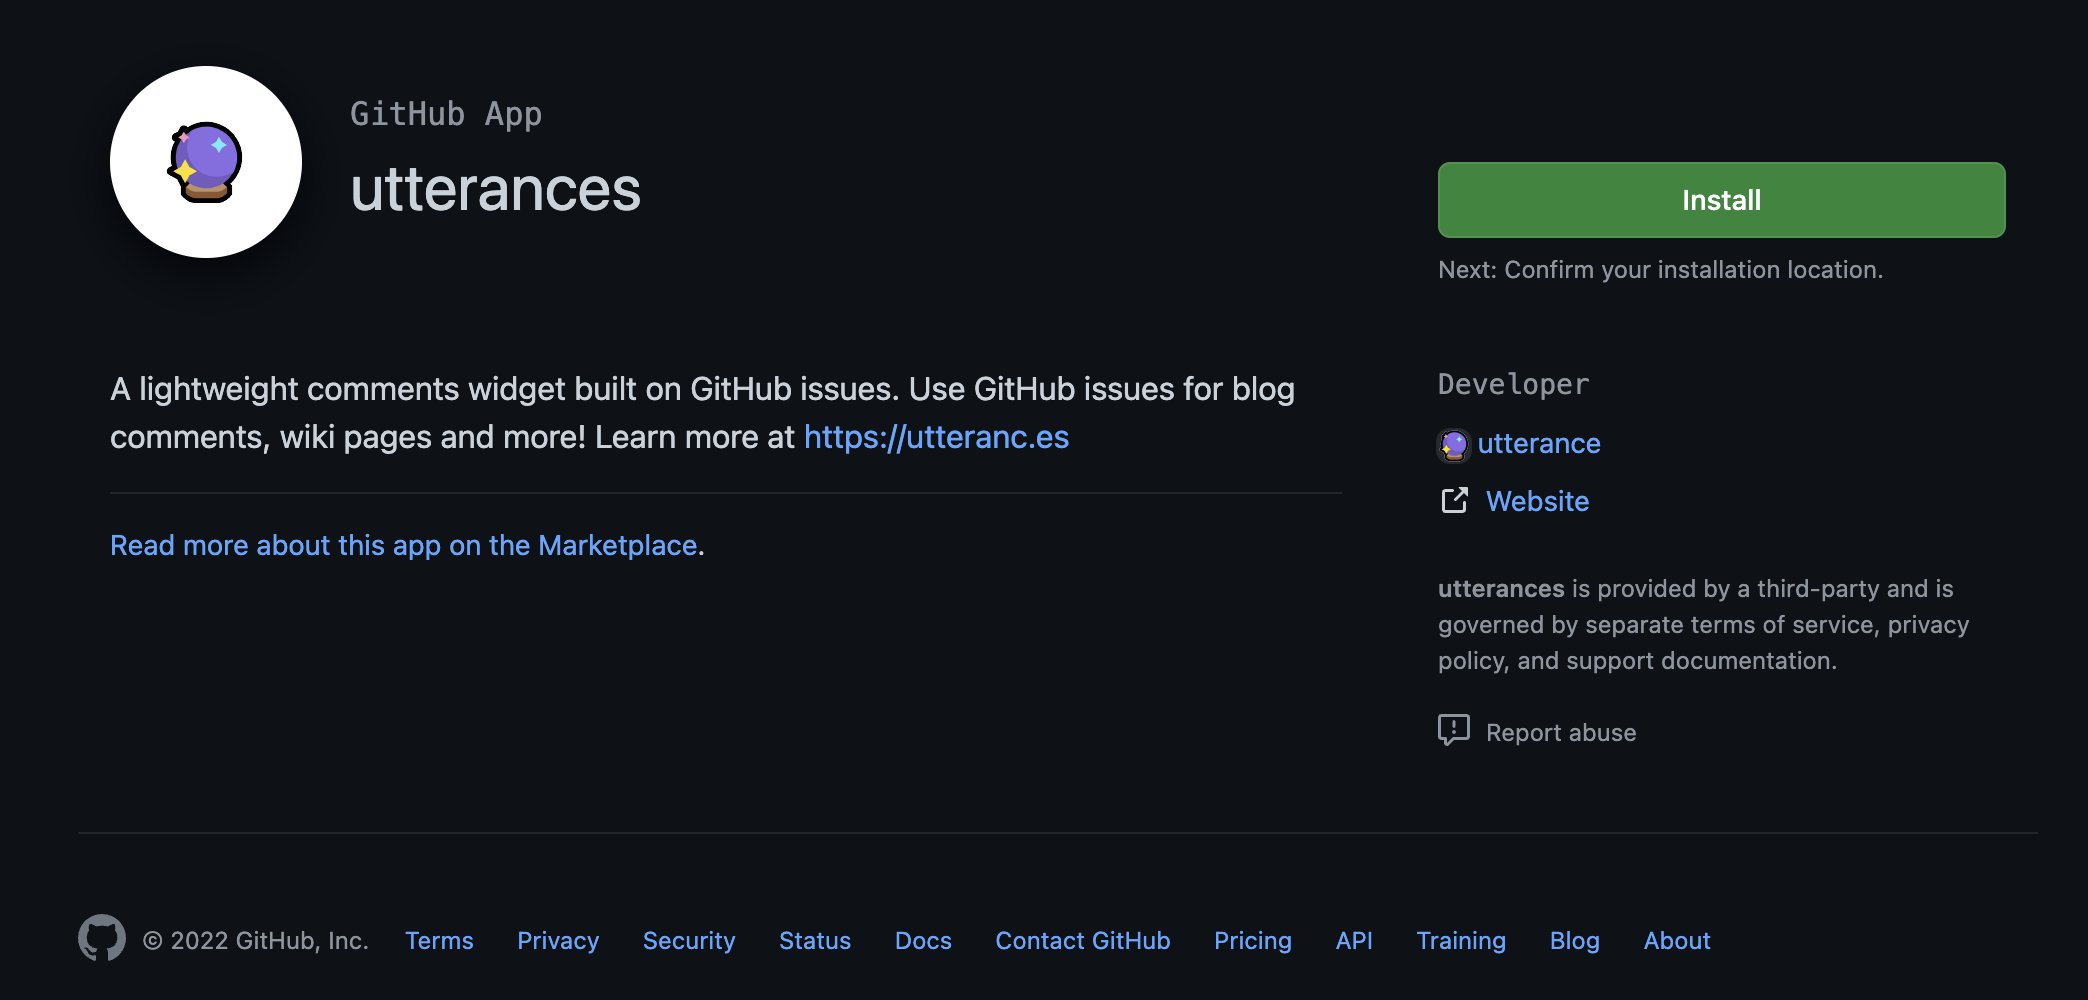Click the small utterance developer avatar icon
Screen dimensions: 2088x1000
tap(1453, 444)
